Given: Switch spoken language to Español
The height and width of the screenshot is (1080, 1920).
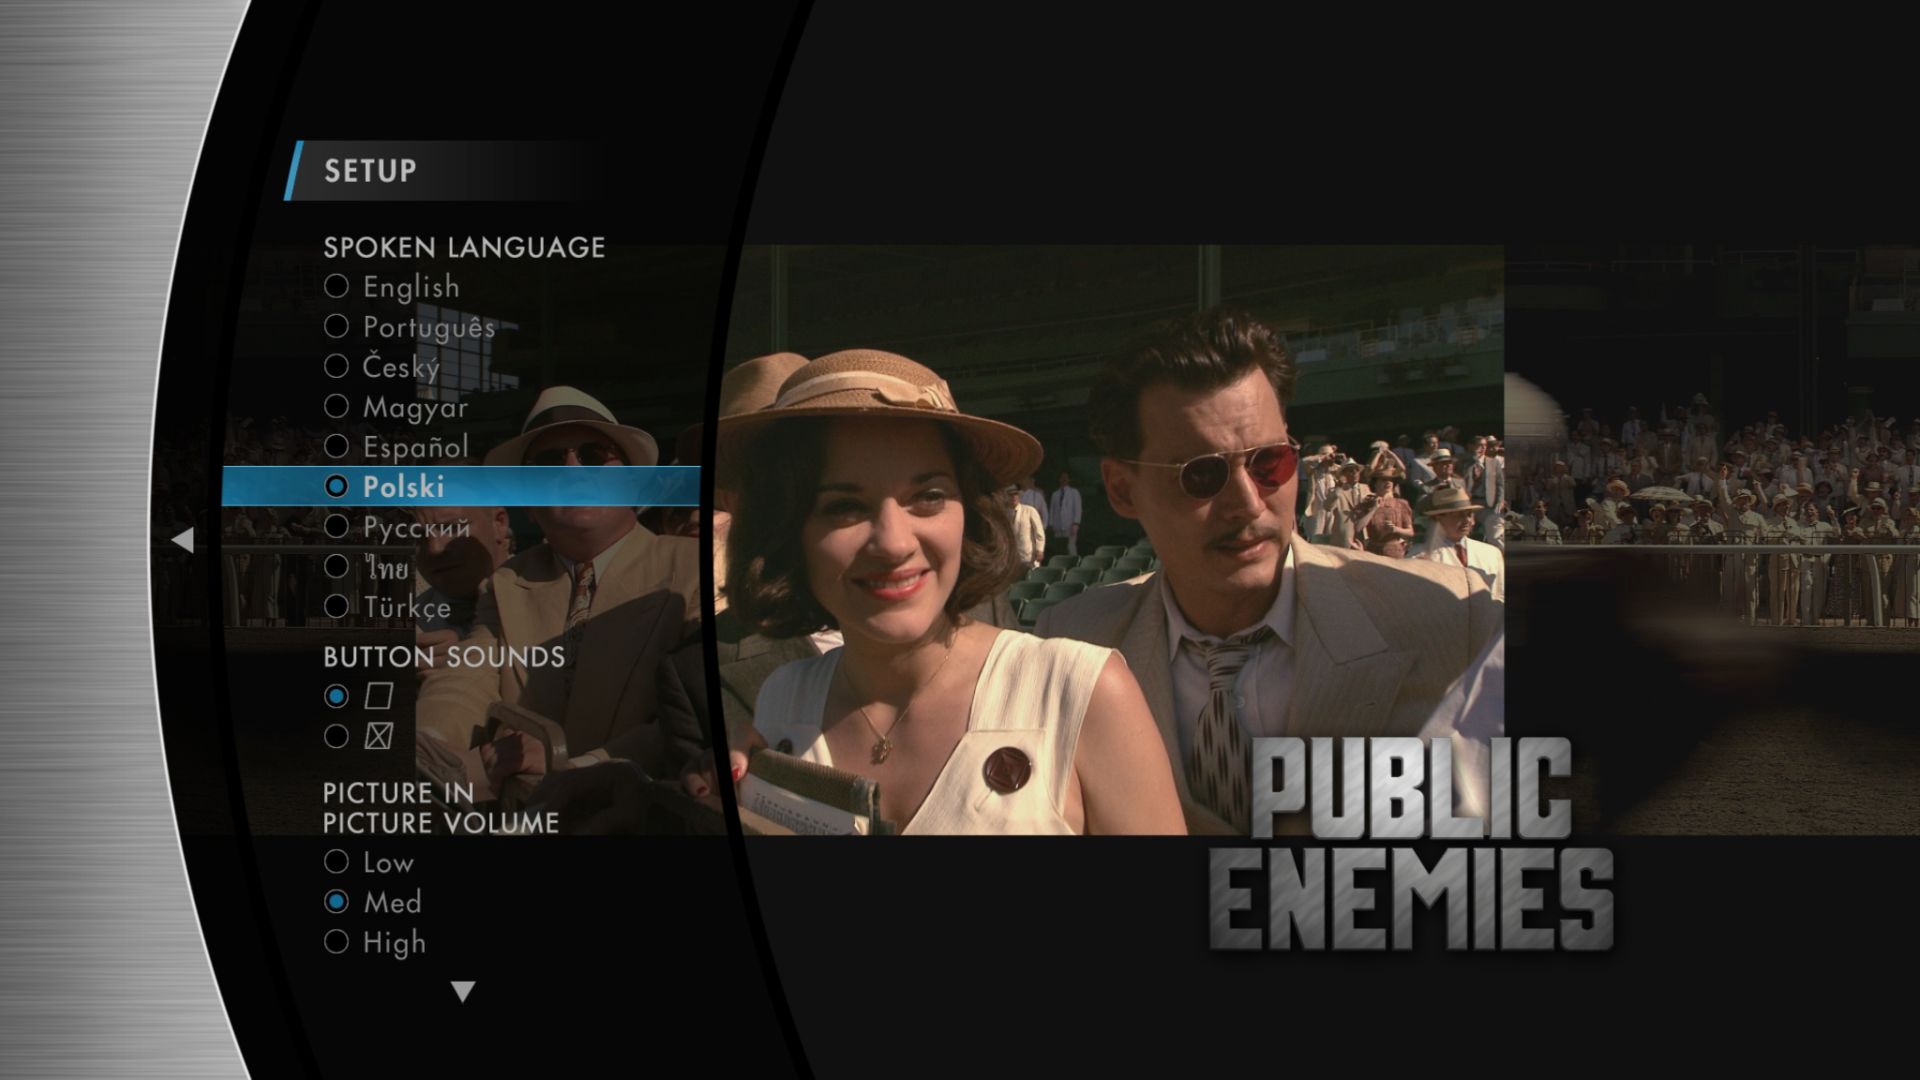Looking at the screenshot, I should [396, 447].
